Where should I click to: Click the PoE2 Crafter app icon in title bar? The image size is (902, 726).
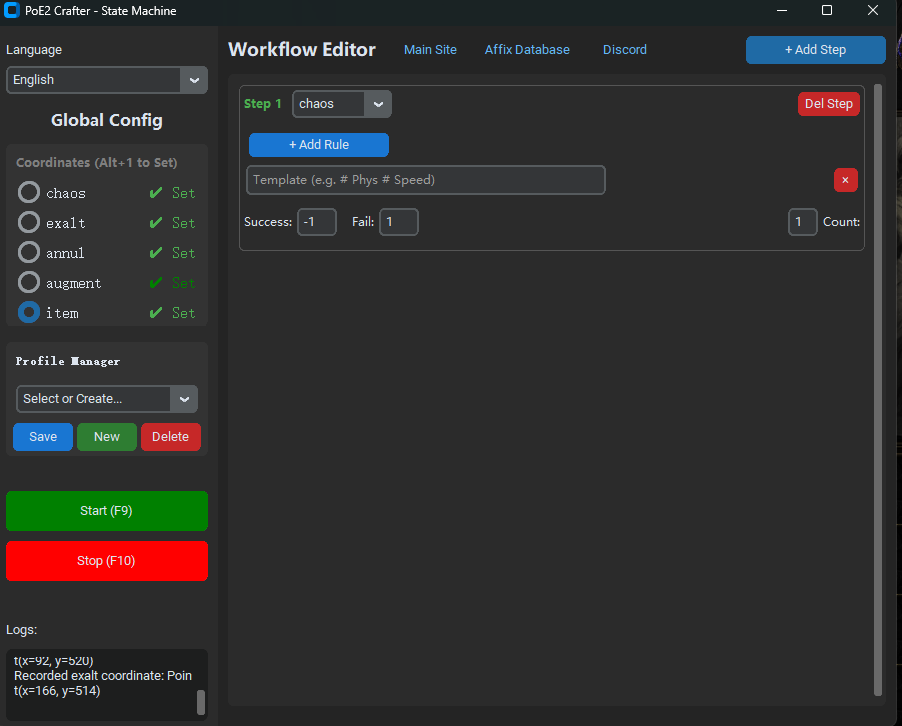pyautogui.click(x=12, y=10)
